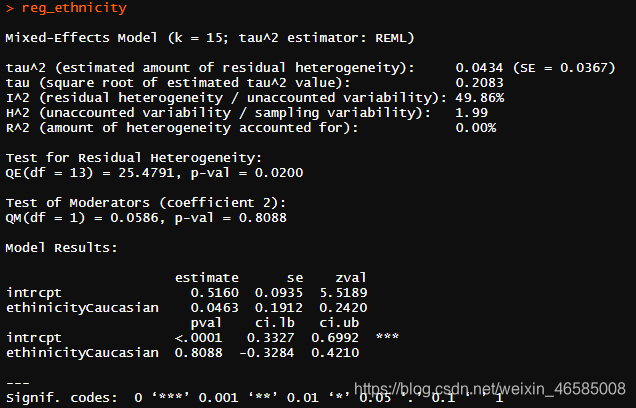Click the blog.csdn.net watermark link
Image resolution: width=636 pixels, height=408 pixels.
point(490,389)
